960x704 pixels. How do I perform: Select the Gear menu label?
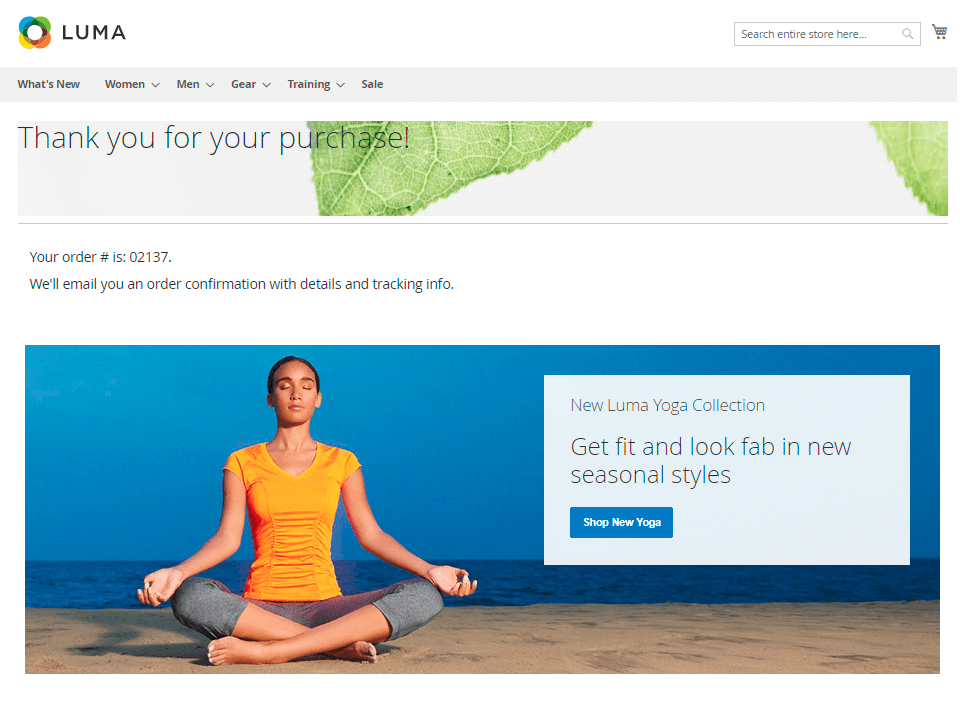coord(244,84)
